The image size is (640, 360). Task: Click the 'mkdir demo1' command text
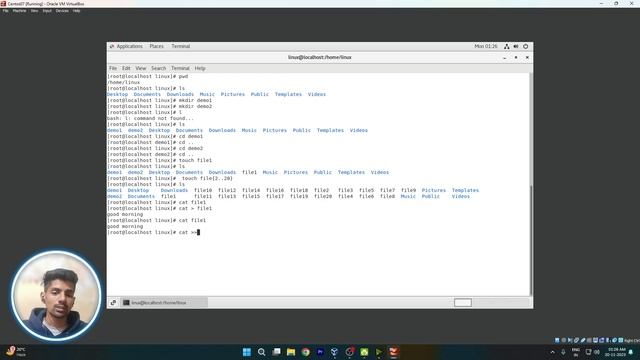[195, 100]
